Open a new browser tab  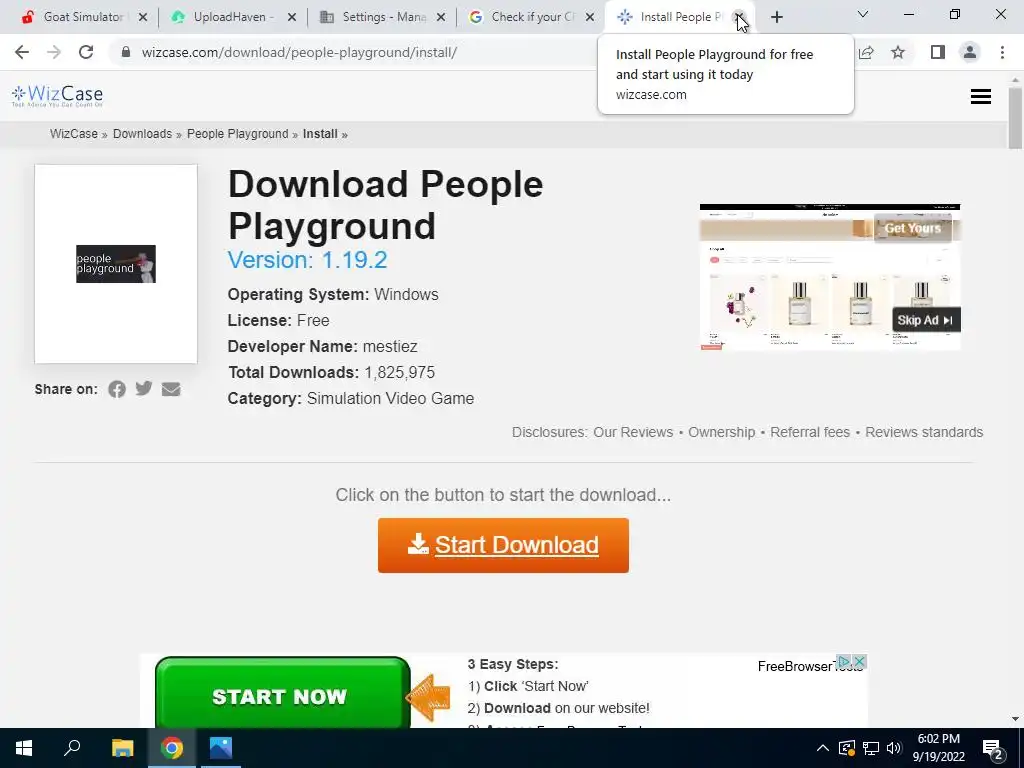[x=776, y=17]
